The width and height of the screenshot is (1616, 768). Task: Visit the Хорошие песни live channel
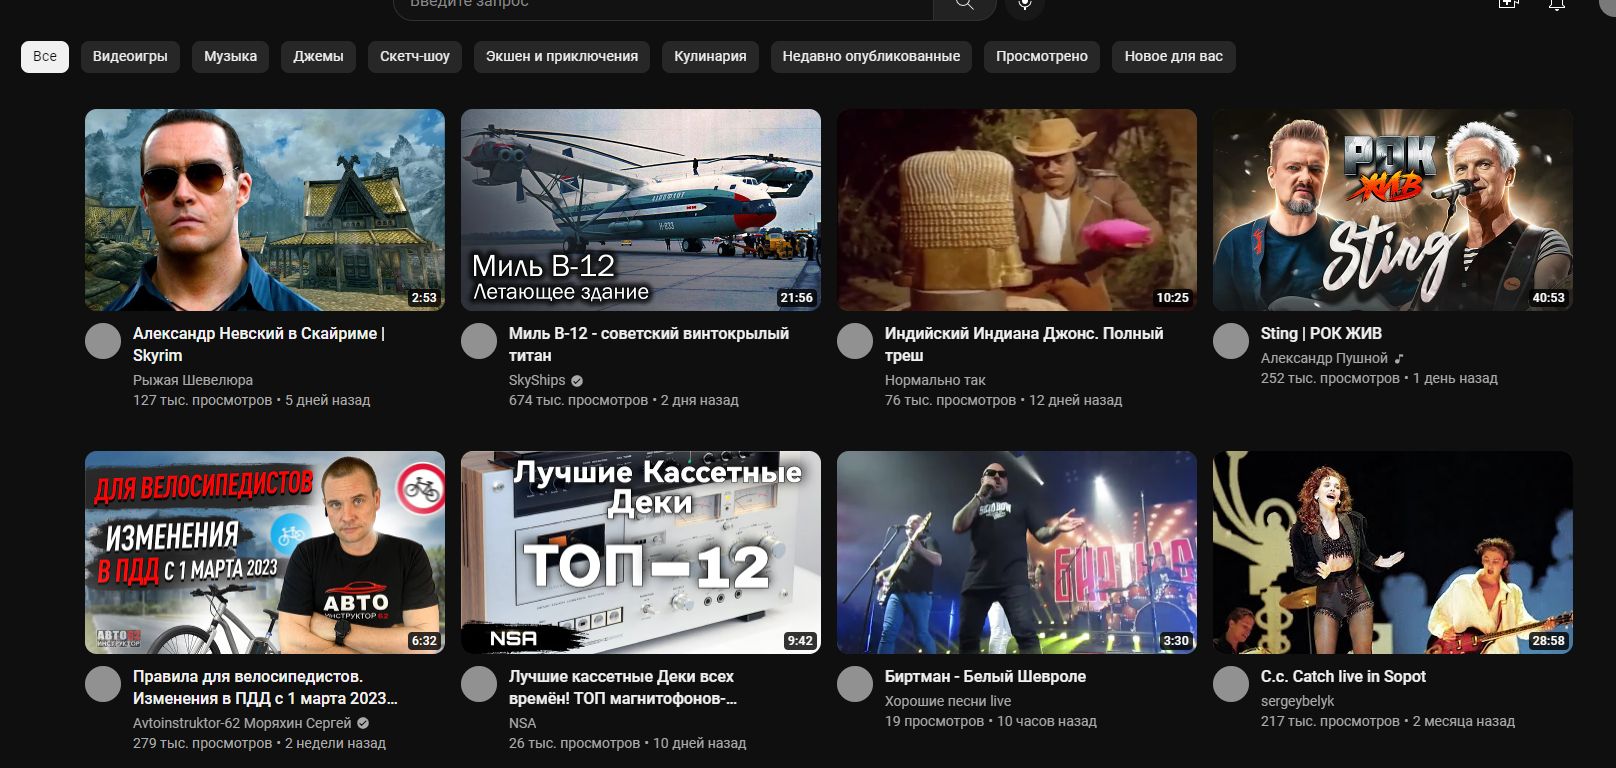(x=948, y=701)
